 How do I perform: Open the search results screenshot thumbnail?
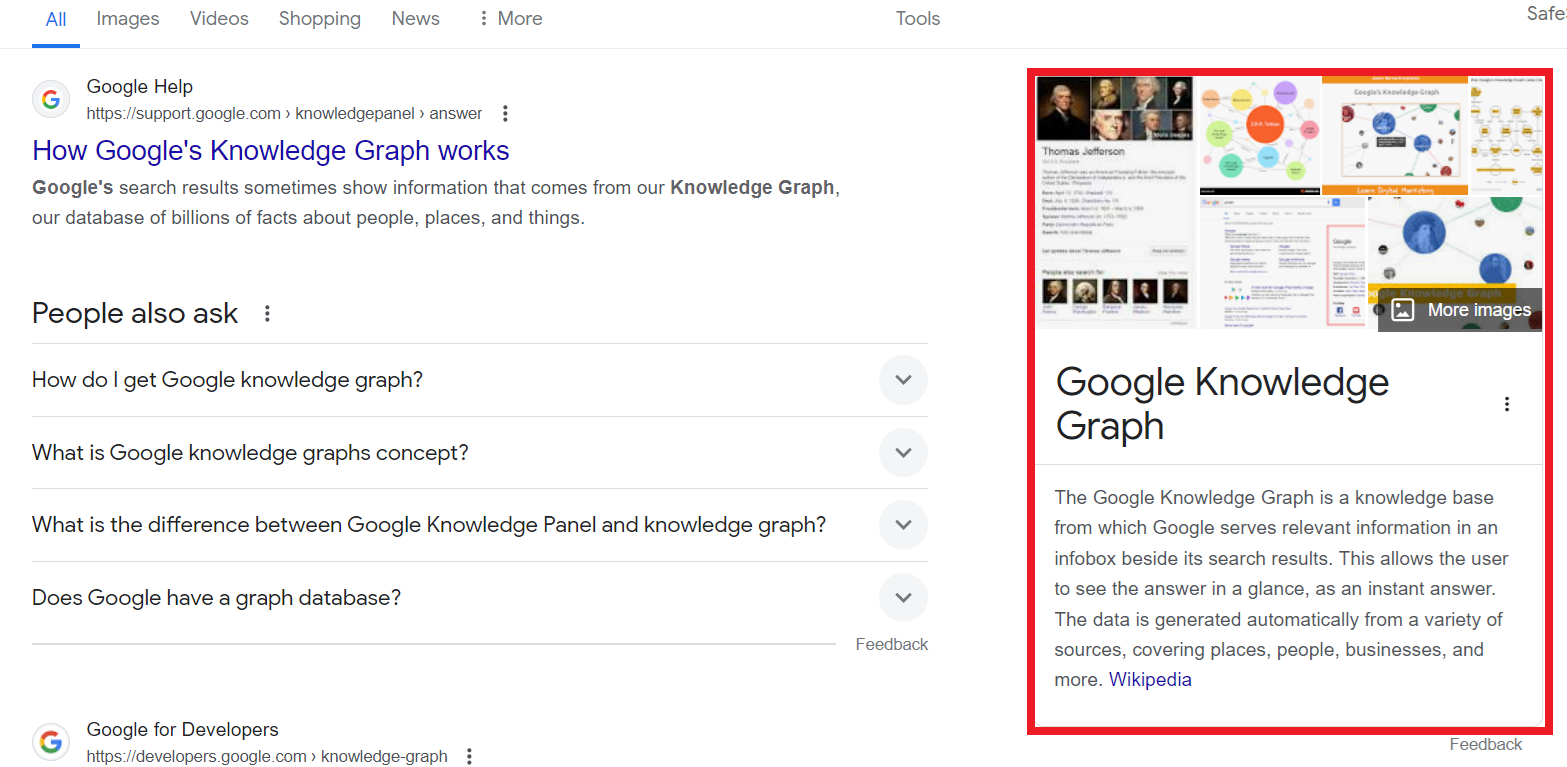click(x=1282, y=263)
